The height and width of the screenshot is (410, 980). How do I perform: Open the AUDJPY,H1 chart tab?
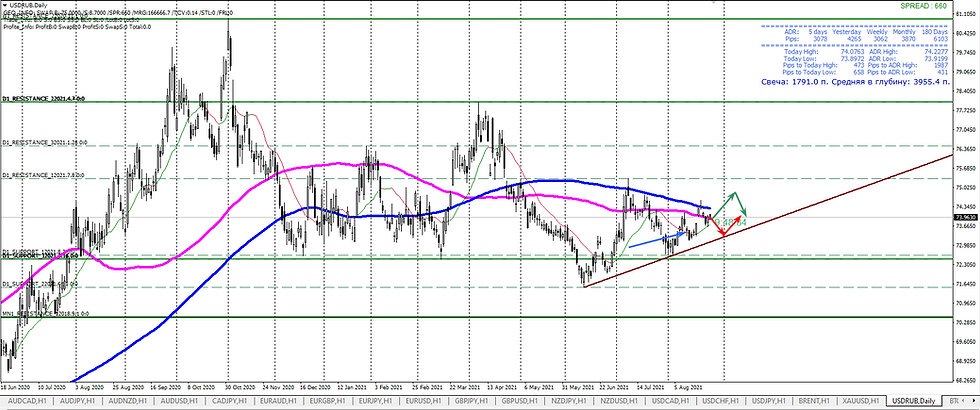point(79,400)
